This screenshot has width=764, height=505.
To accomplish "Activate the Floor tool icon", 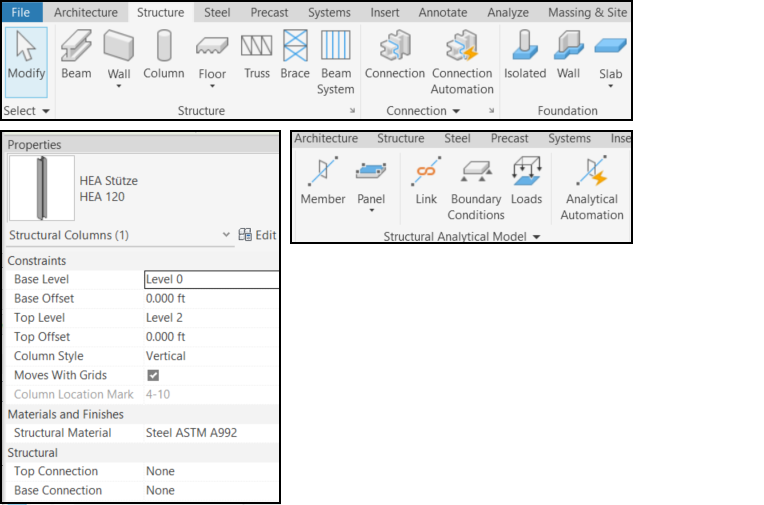I will click(x=212, y=46).
